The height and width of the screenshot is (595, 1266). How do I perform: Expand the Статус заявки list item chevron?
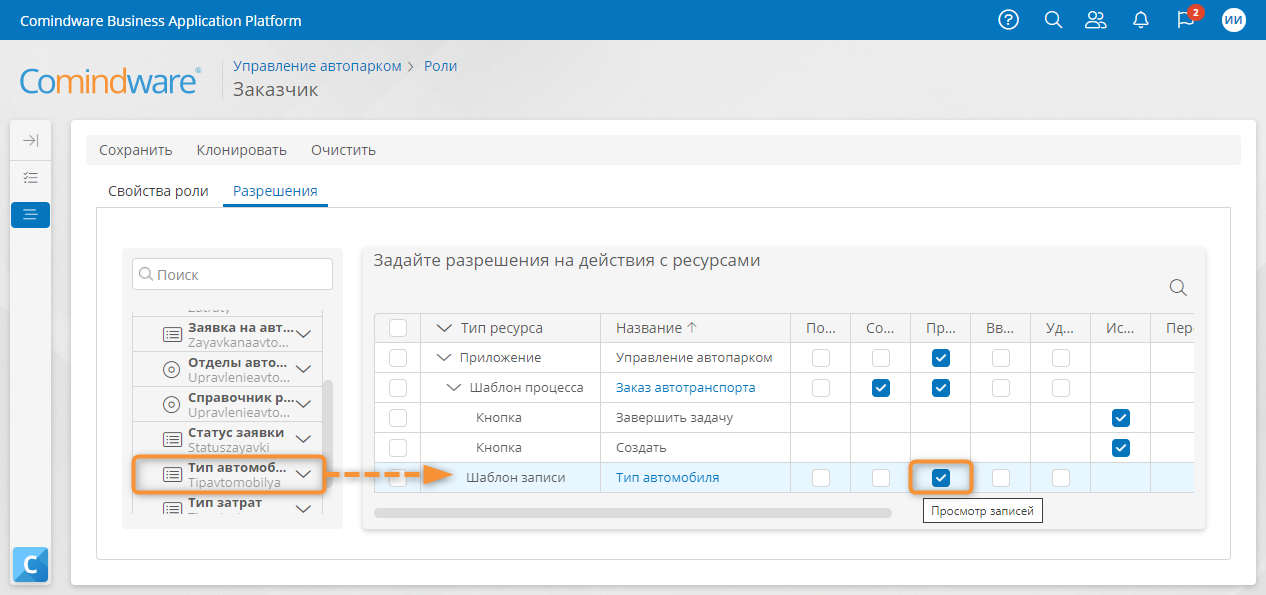click(x=305, y=439)
